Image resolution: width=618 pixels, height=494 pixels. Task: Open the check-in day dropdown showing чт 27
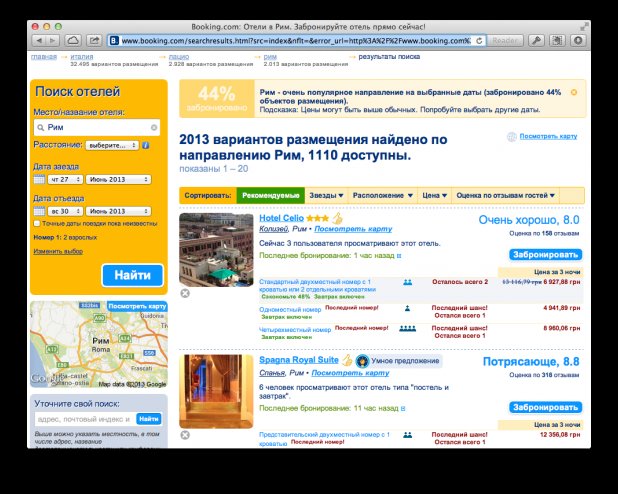pos(63,179)
